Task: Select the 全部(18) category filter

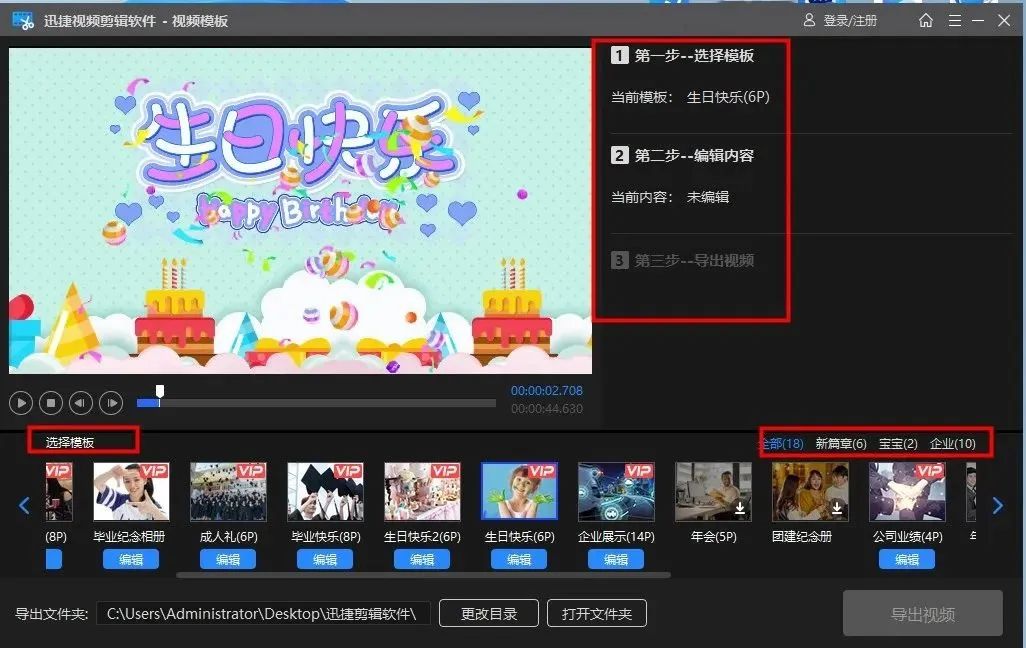Action: (786, 443)
